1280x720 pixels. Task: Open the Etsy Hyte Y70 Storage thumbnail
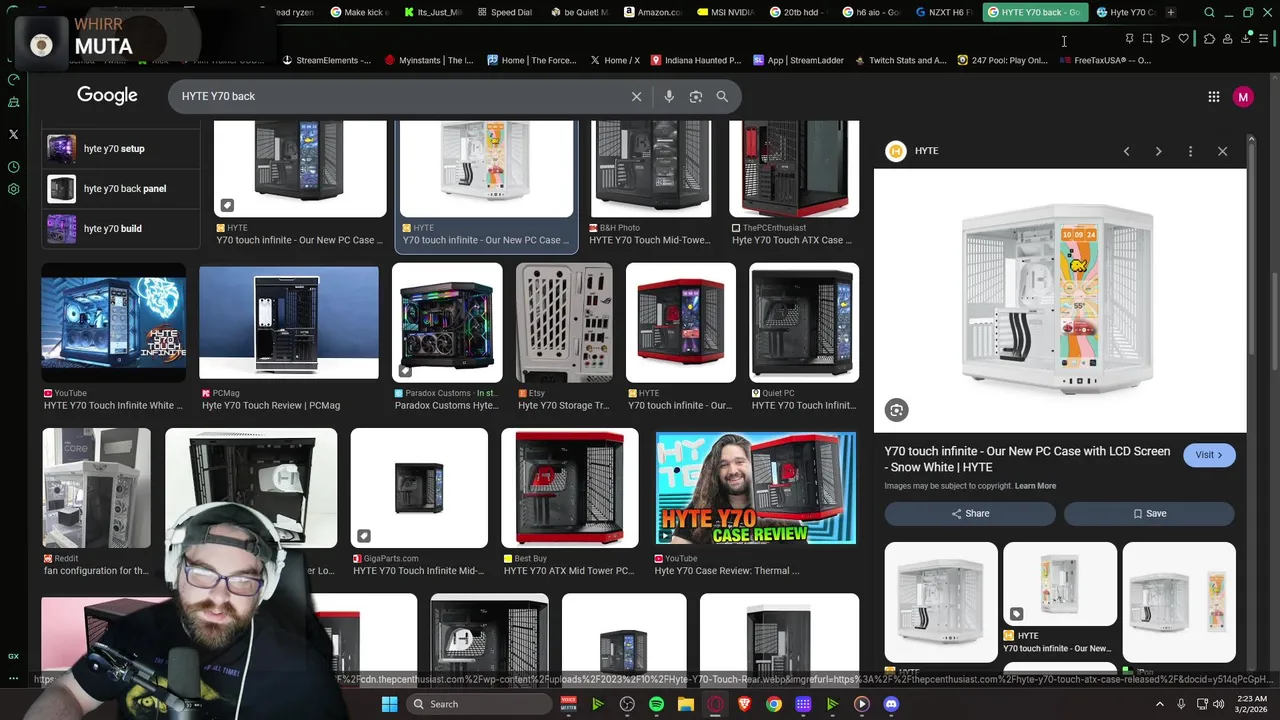coord(564,322)
